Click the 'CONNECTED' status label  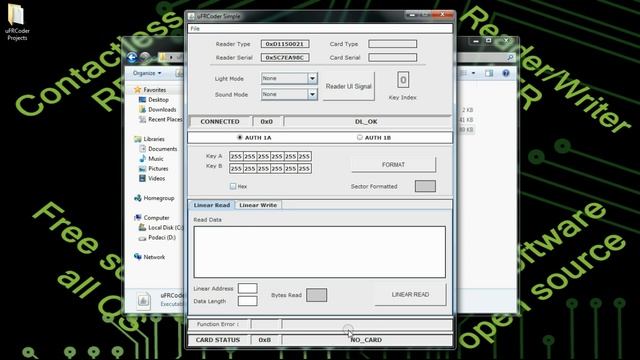[x=220, y=122]
